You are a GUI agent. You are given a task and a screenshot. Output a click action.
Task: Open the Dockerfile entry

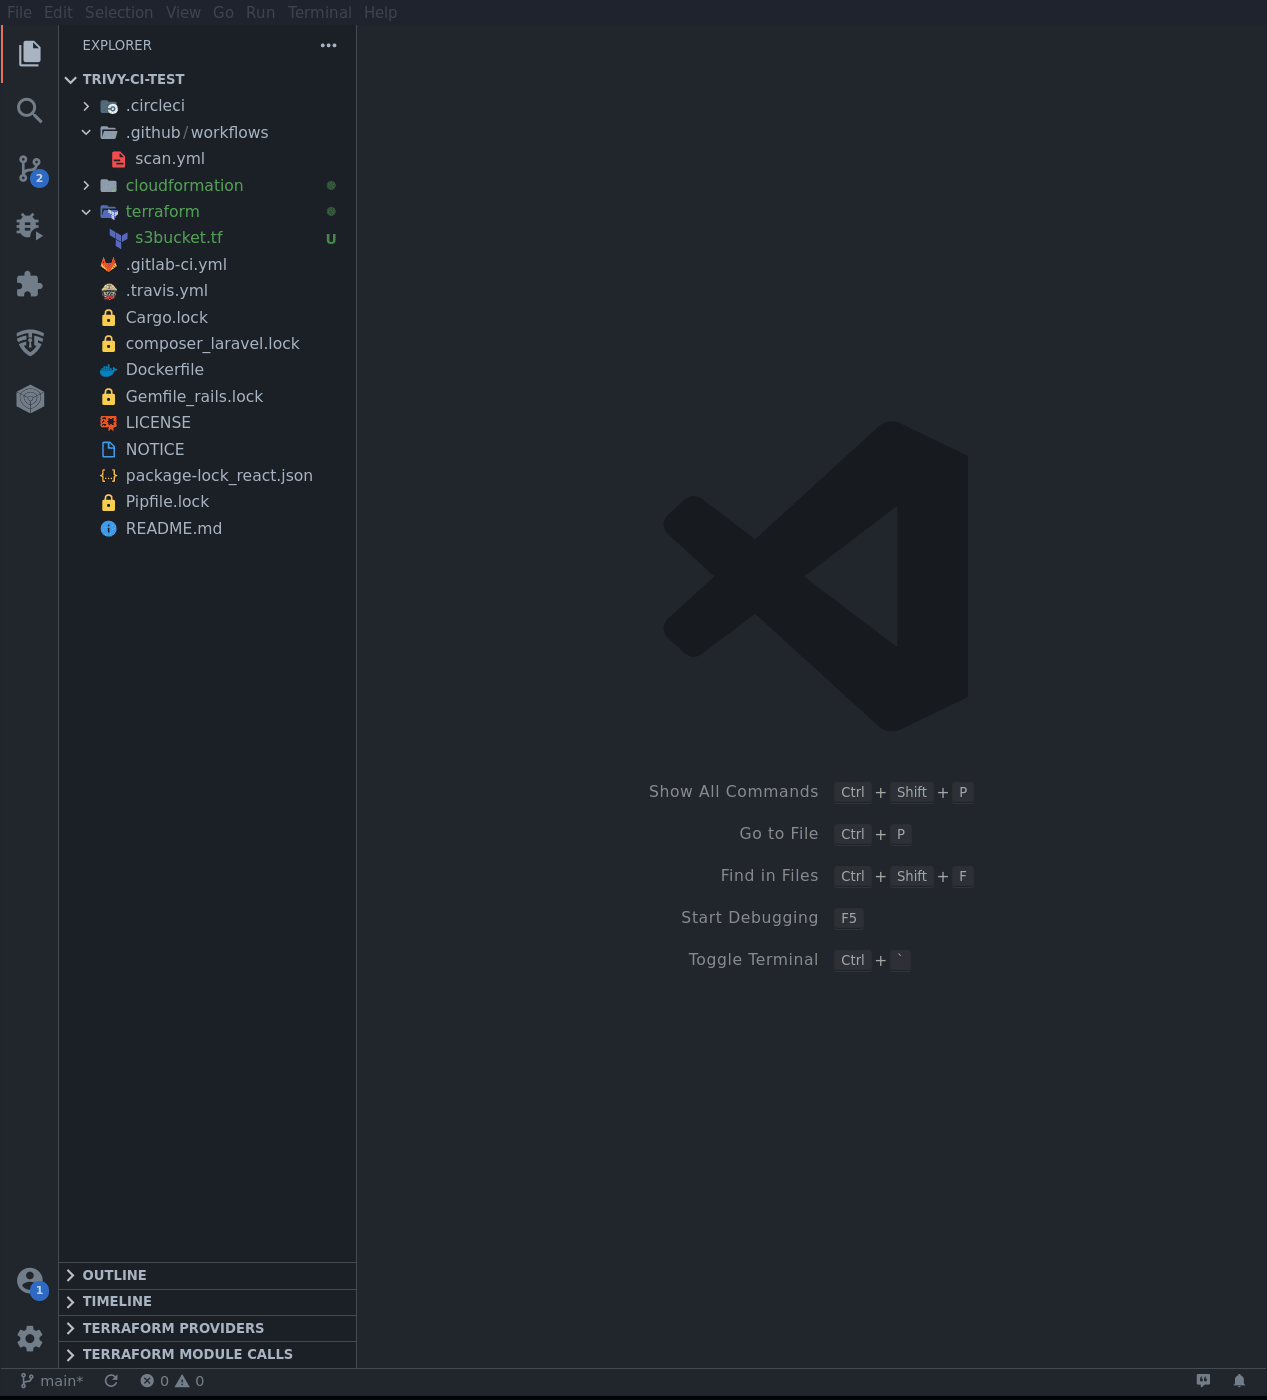(207, 370)
